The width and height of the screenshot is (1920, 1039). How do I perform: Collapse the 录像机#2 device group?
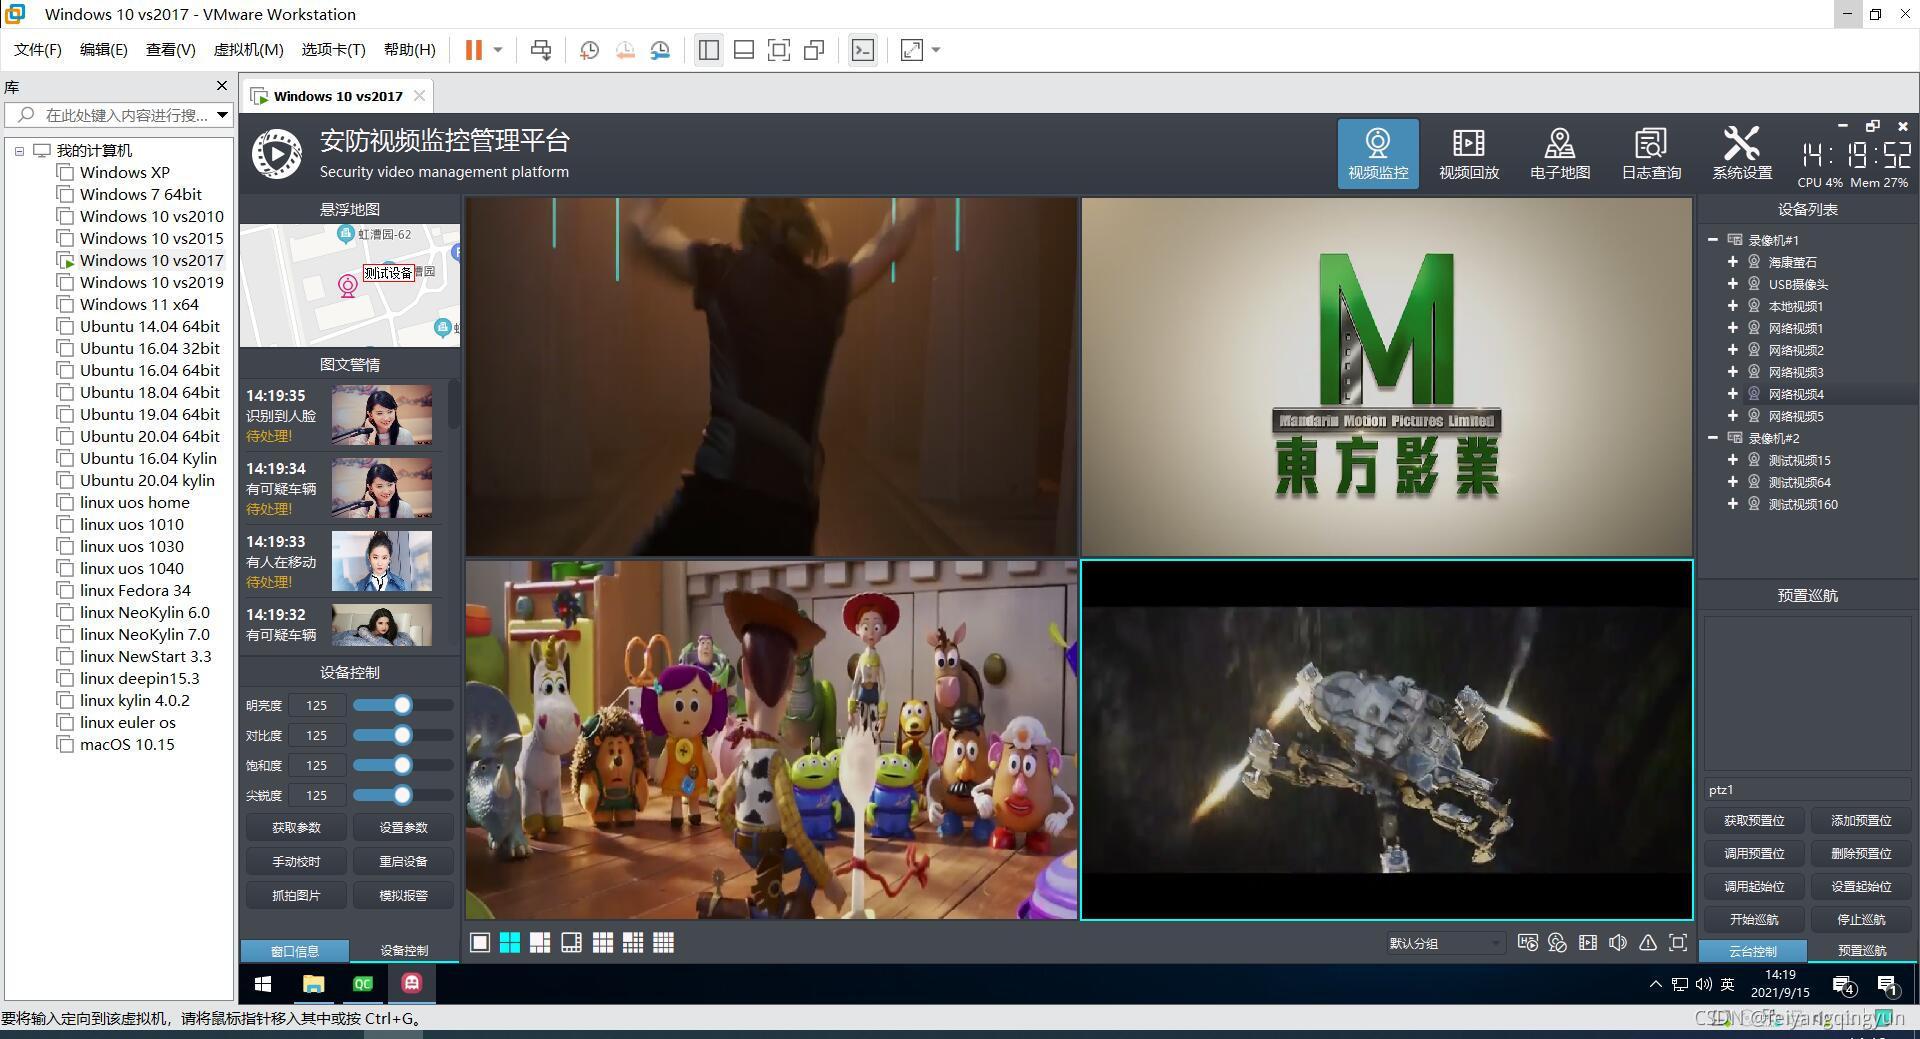tap(1713, 438)
